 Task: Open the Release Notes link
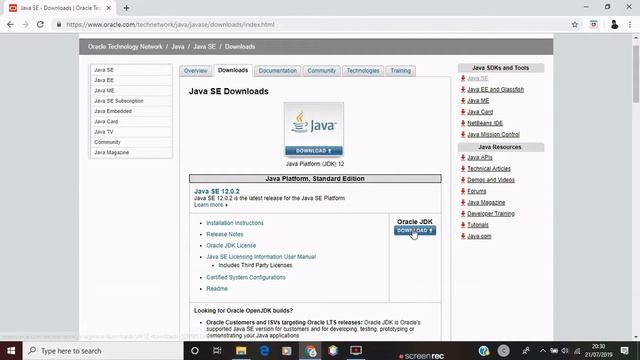(224, 234)
